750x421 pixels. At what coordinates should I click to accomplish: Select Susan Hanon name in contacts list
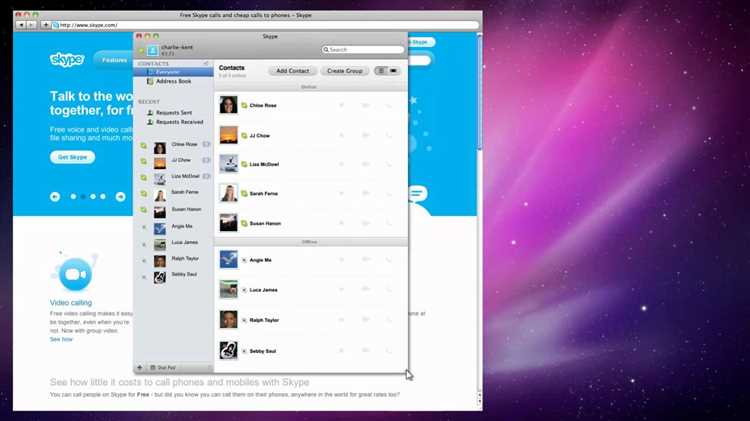[x=265, y=223]
